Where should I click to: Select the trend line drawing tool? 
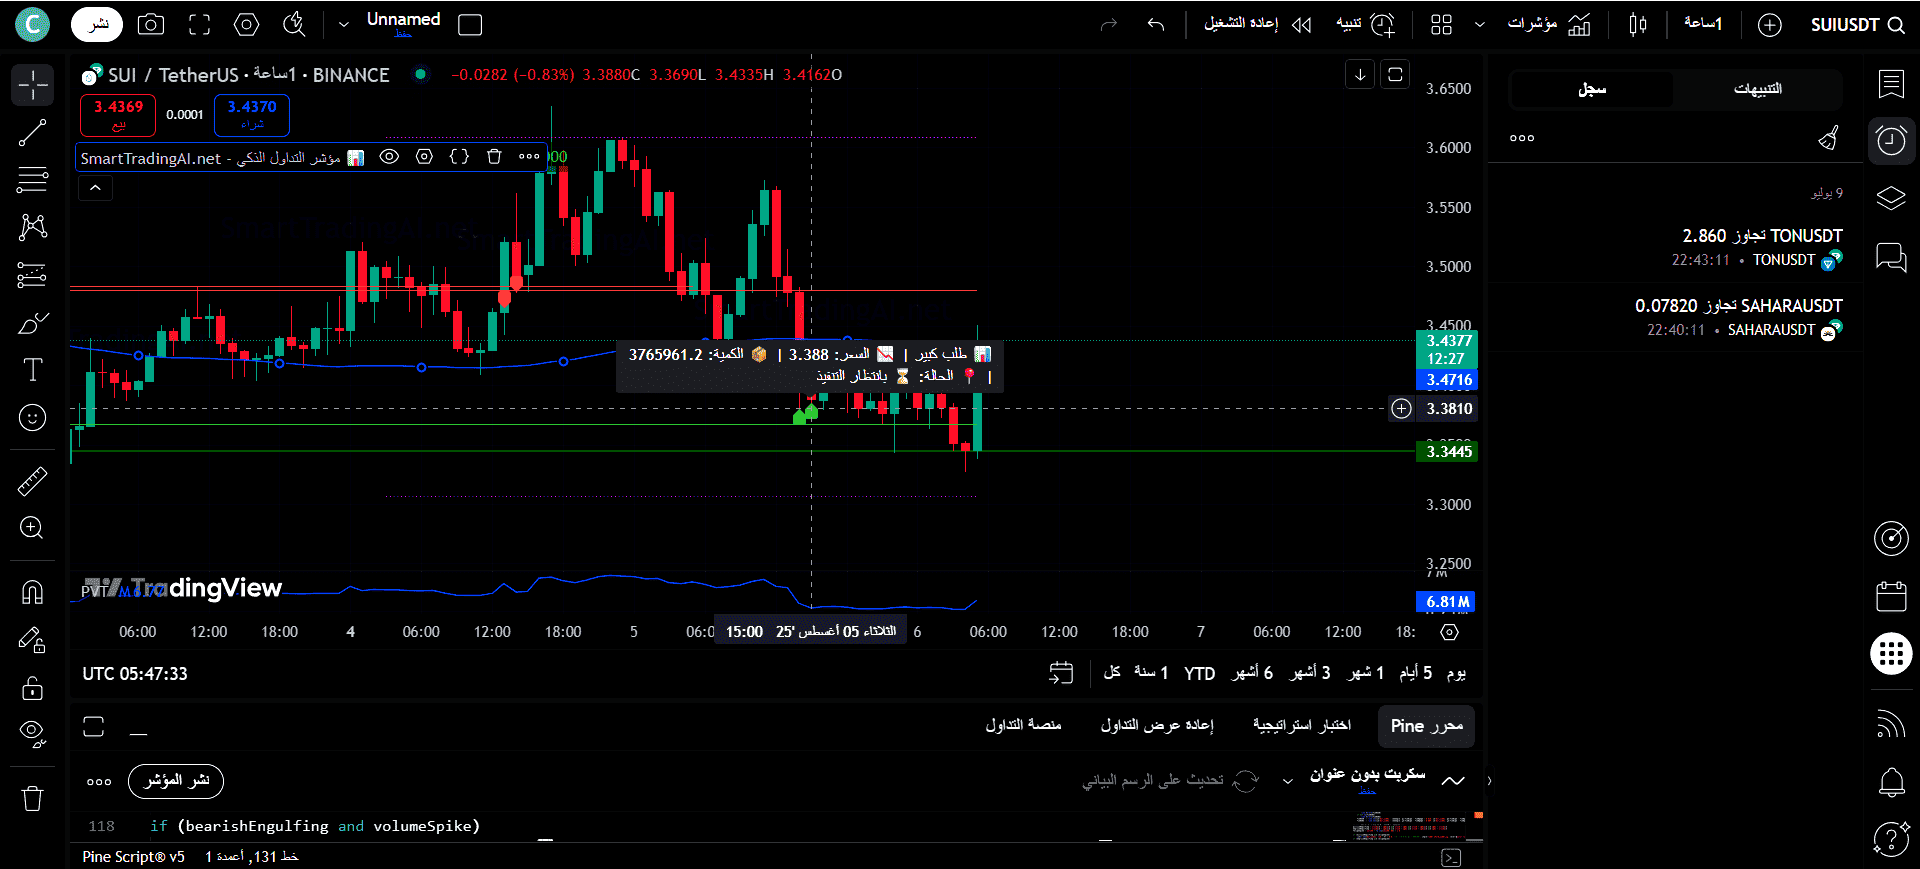32,133
